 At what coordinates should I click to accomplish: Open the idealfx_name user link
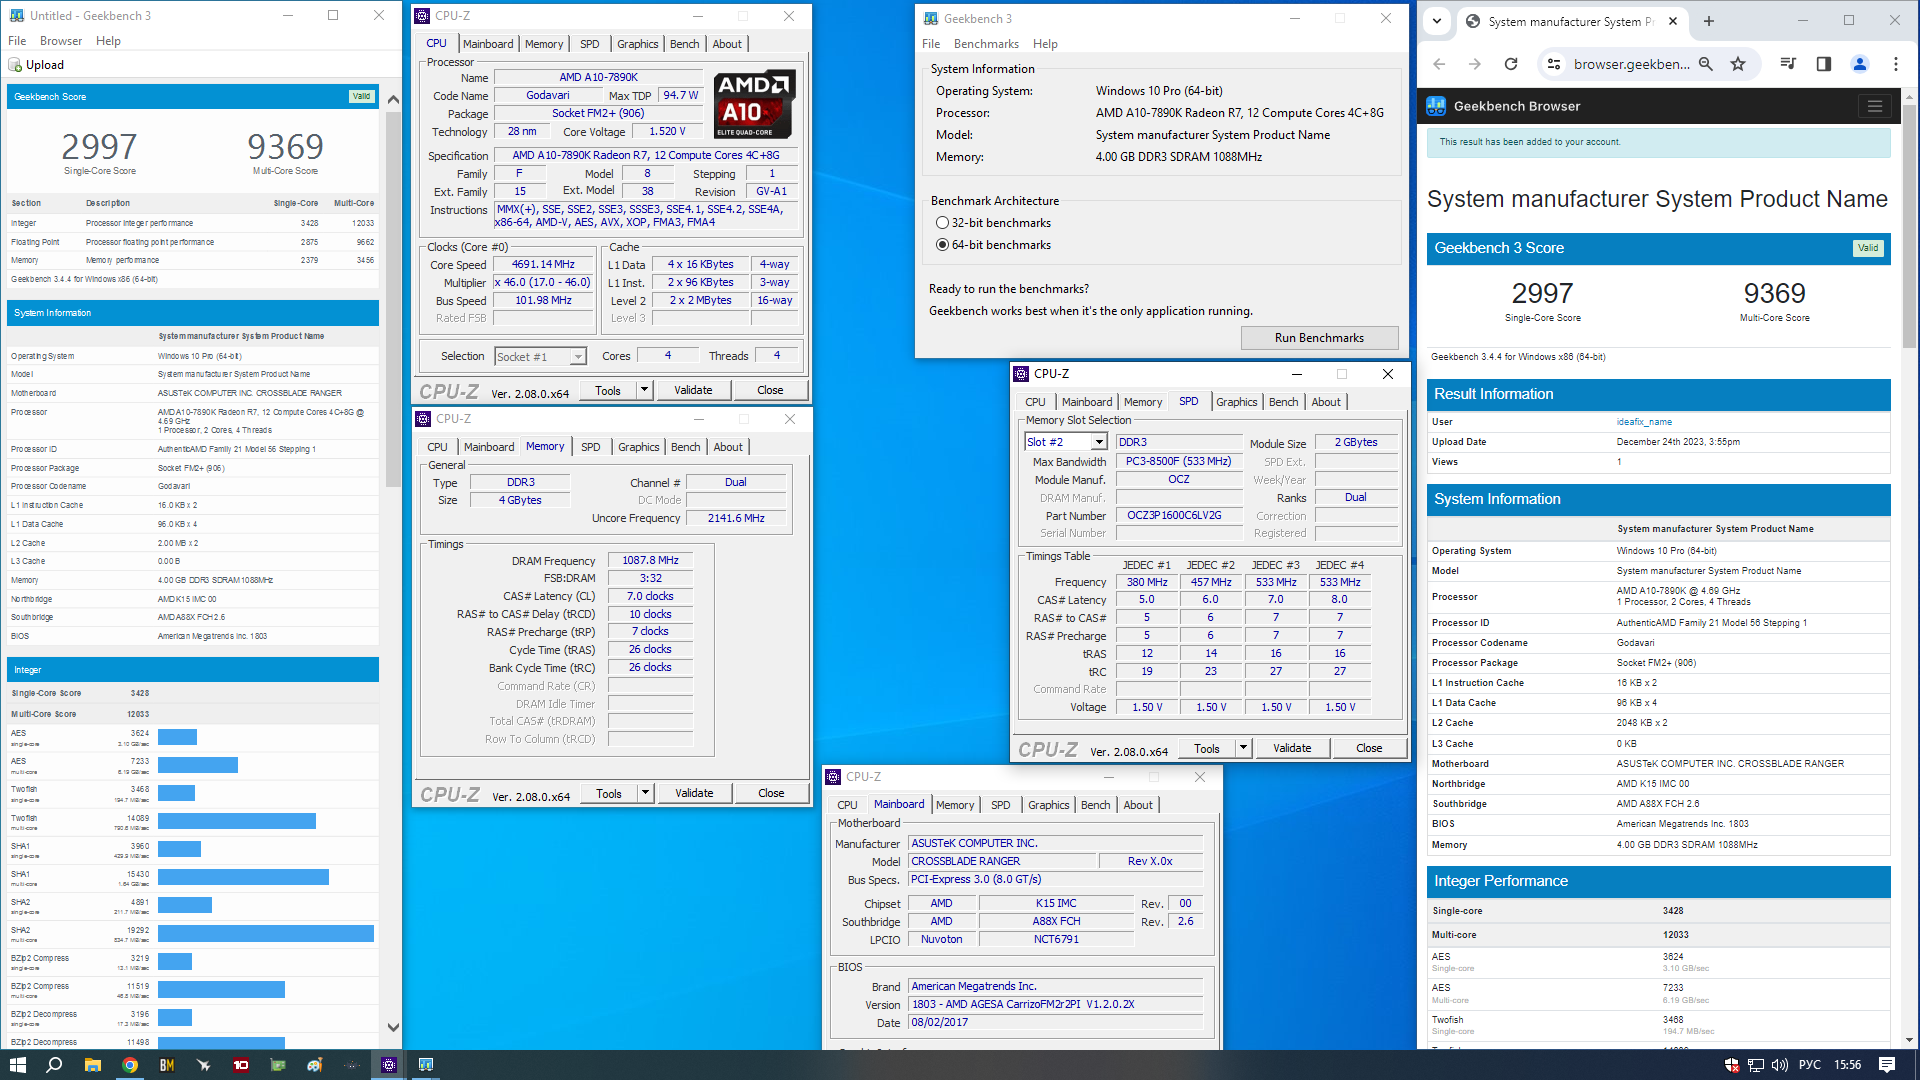pos(1644,422)
